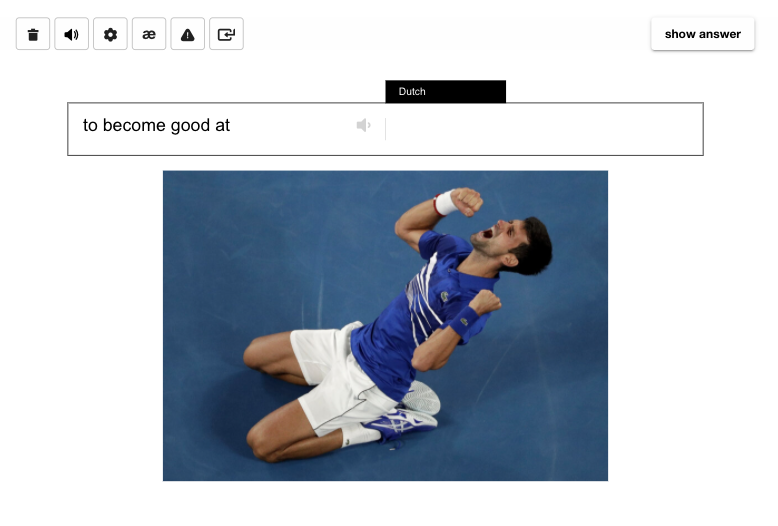This screenshot has height=526, width=778.
Task: Open card preferences with the cog button
Action: click(x=110, y=34)
